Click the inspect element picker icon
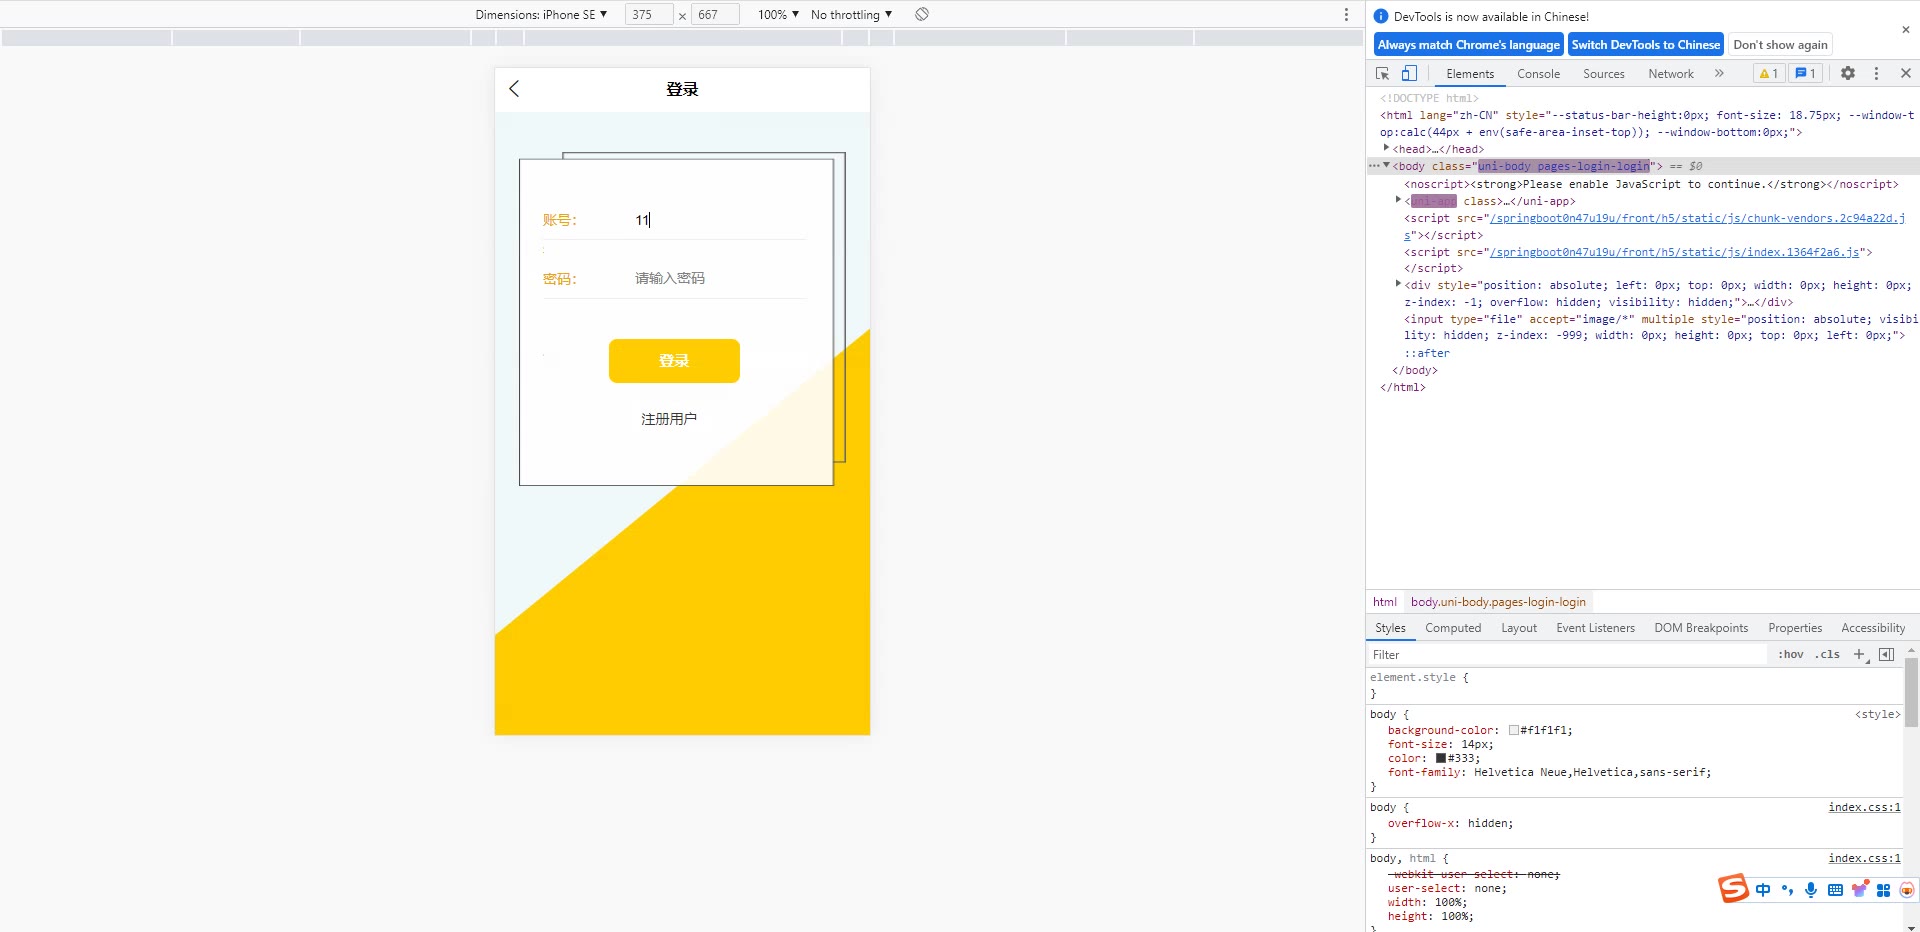 pos(1383,74)
